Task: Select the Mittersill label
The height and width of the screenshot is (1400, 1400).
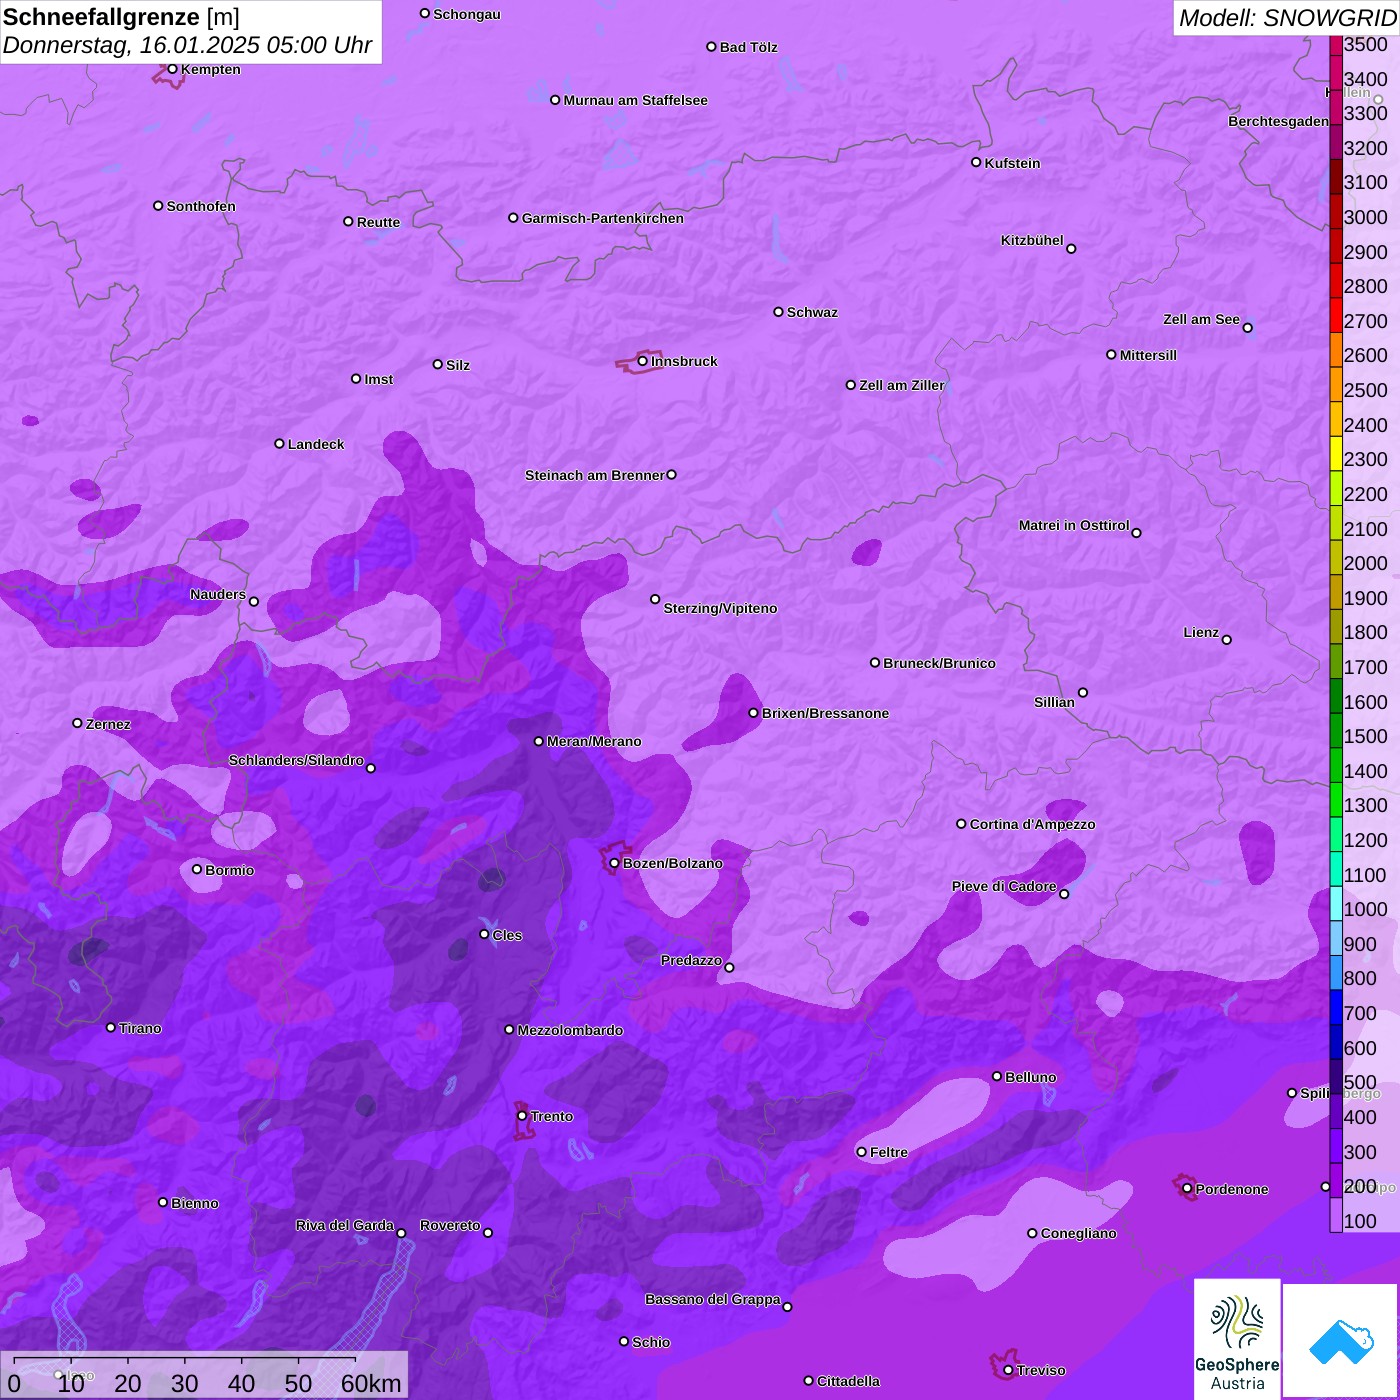Action: coord(1148,355)
